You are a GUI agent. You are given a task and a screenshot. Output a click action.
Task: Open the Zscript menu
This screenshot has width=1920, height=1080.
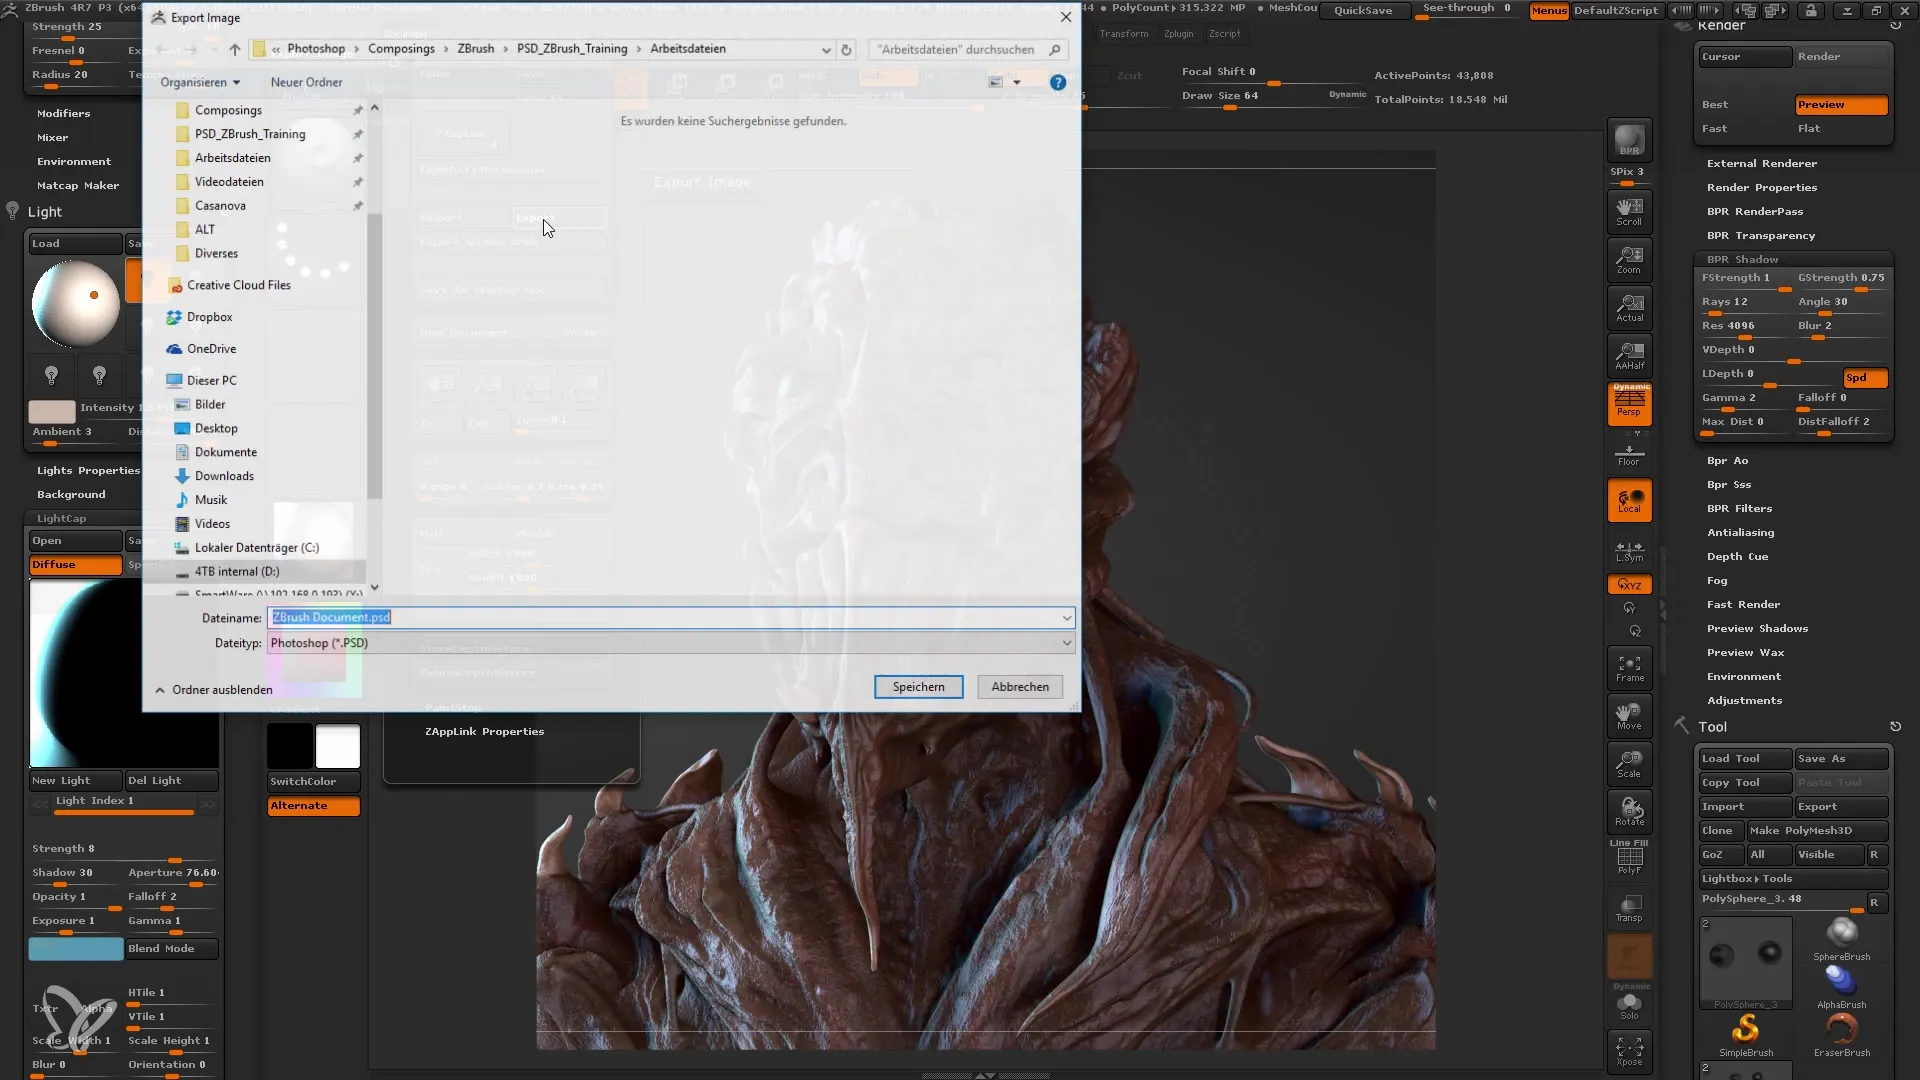(x=1224, y=34)
